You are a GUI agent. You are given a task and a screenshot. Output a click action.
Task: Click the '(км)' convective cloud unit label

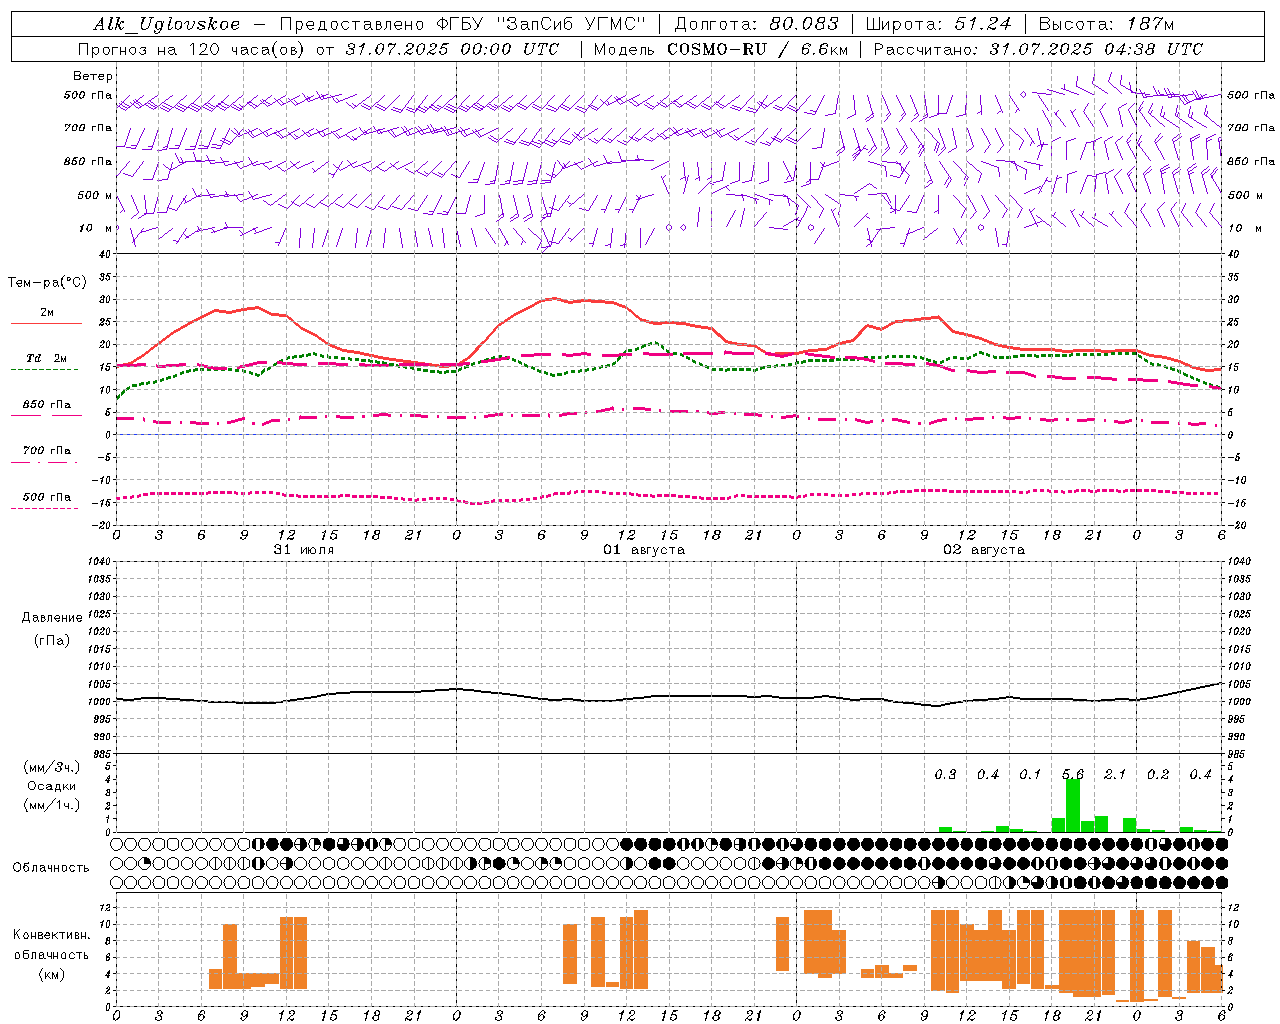point(52,974)
